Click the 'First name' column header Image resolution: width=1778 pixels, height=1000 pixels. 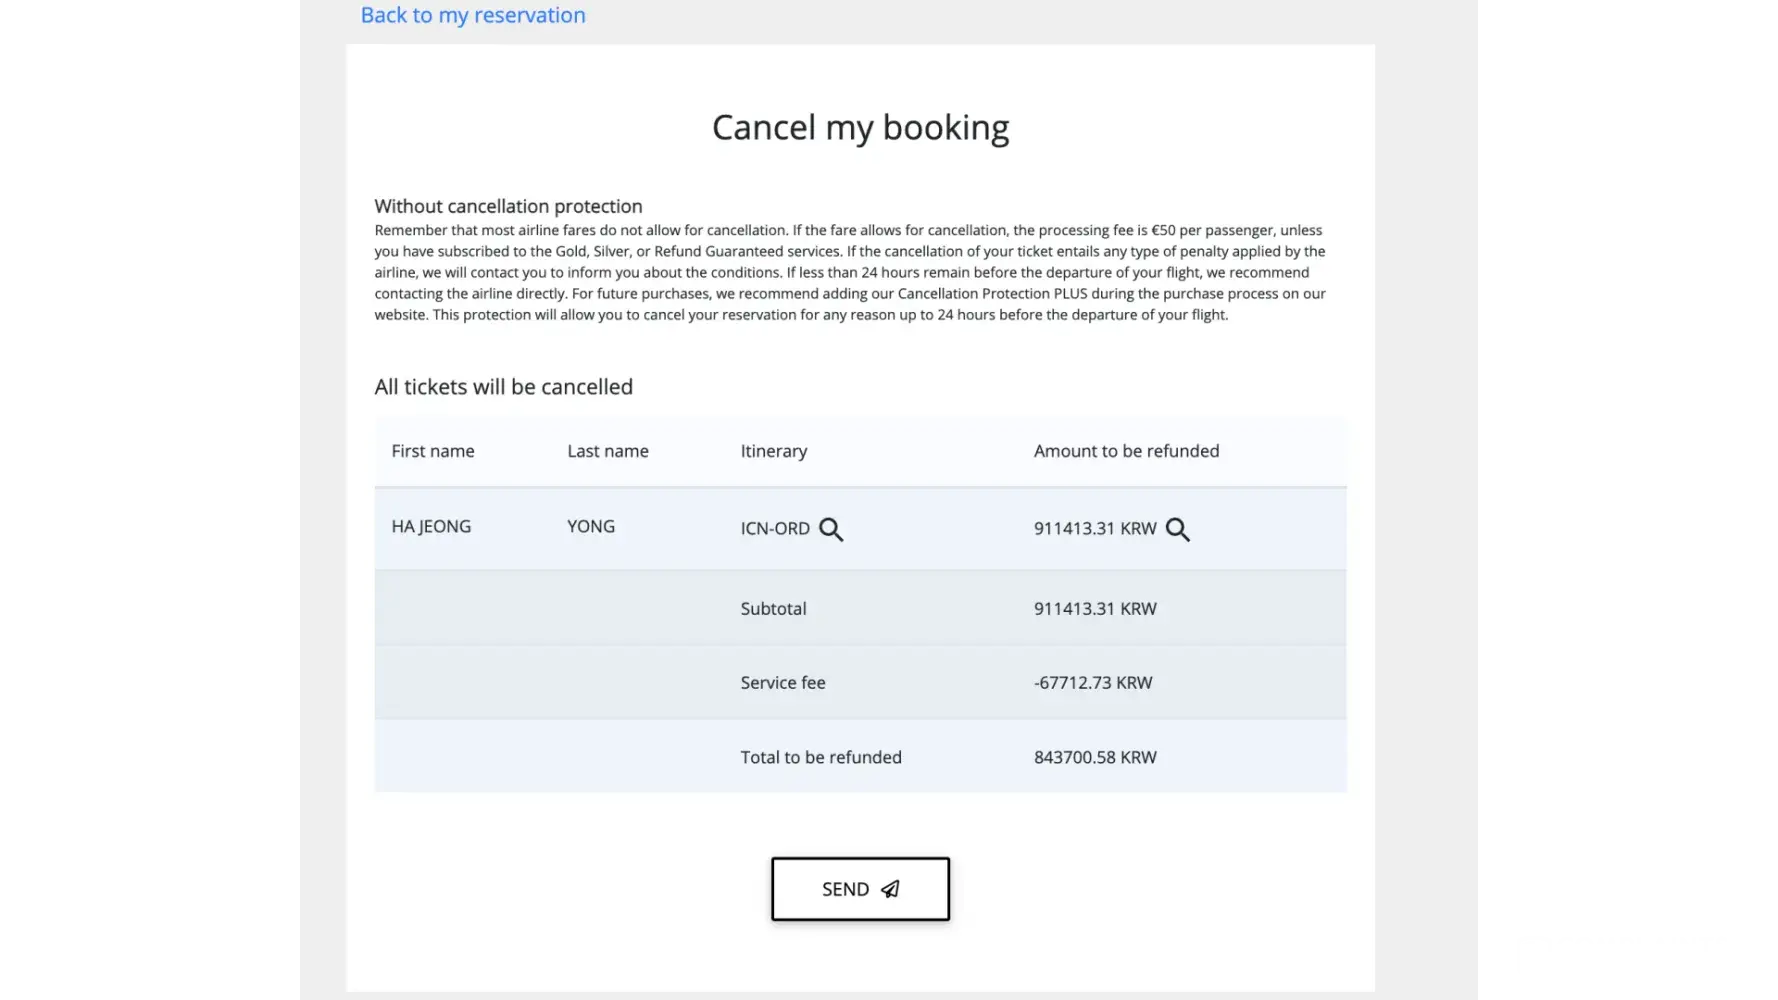point(432,451)
